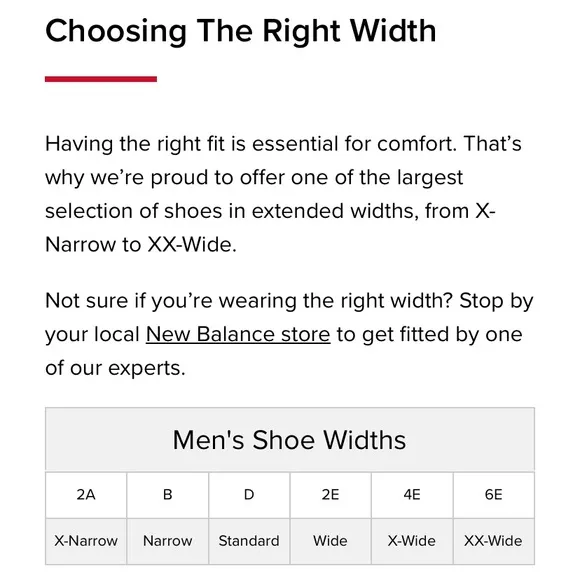
Task: Click the text 'Narrow to XX-Wide.'
Action: [141, 245]
